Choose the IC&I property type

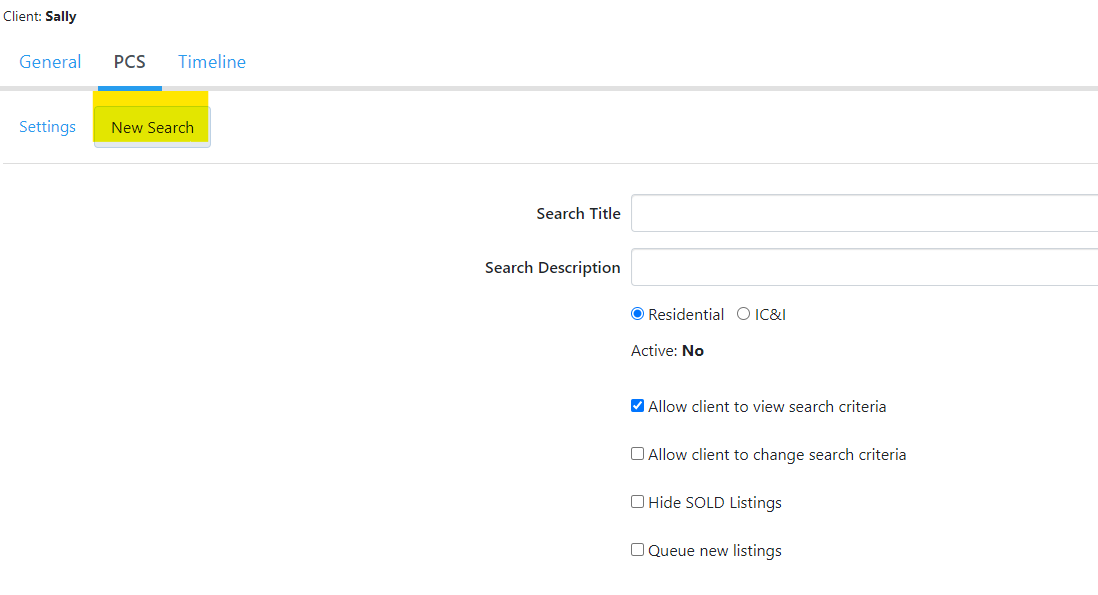tap(743, 313)
